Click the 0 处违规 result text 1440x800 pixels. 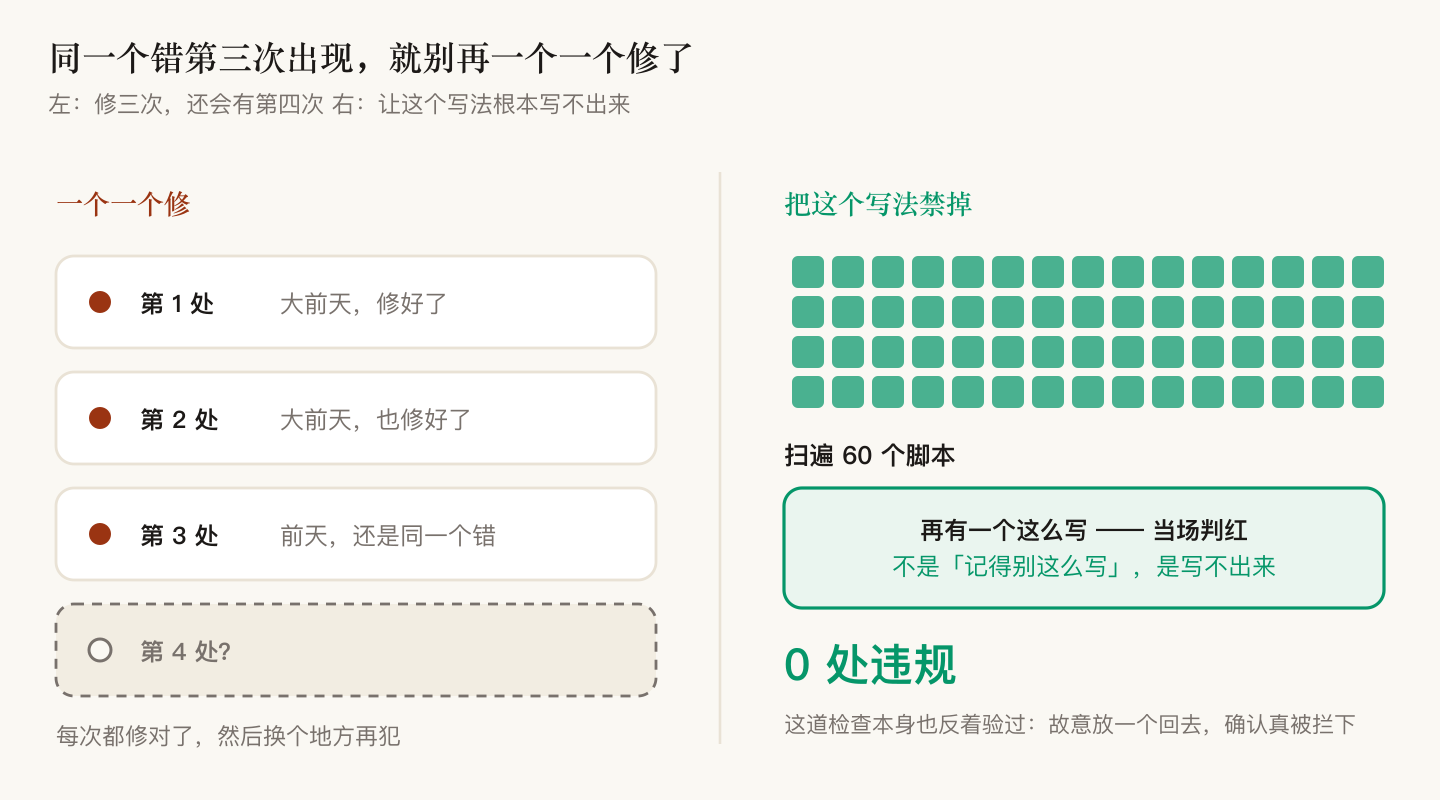pyautogui.click(x=870, y=665)
